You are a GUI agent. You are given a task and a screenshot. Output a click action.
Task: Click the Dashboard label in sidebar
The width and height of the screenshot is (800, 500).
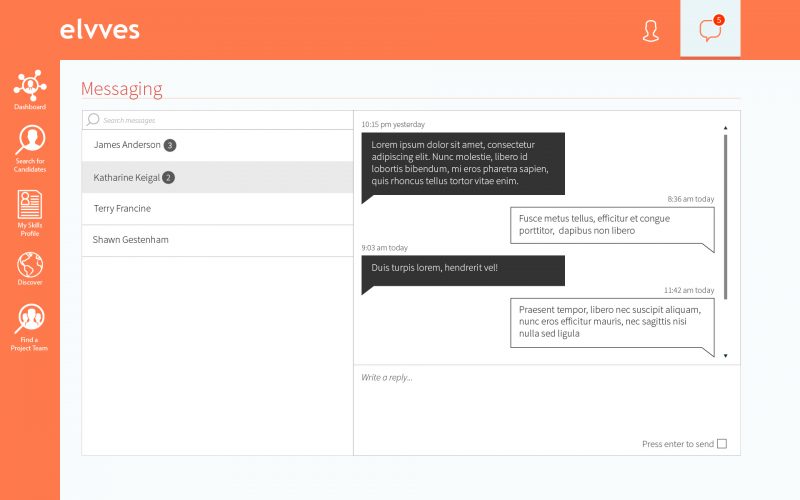(30, 107)
